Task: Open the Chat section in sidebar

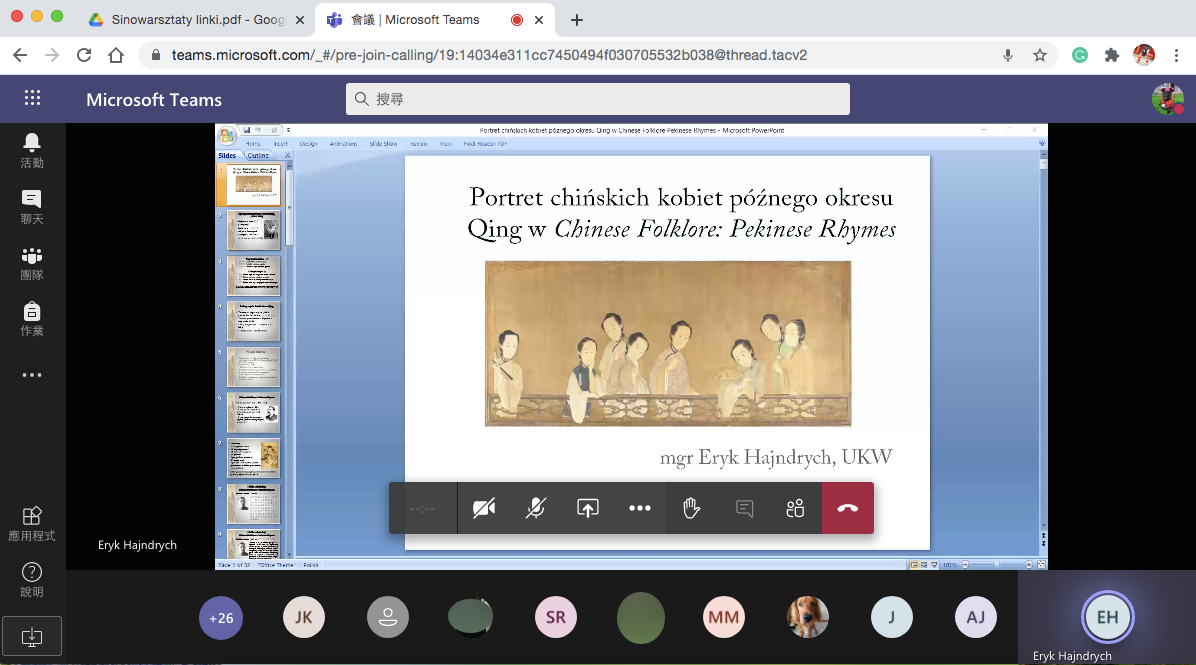Action: coord(32,206)
